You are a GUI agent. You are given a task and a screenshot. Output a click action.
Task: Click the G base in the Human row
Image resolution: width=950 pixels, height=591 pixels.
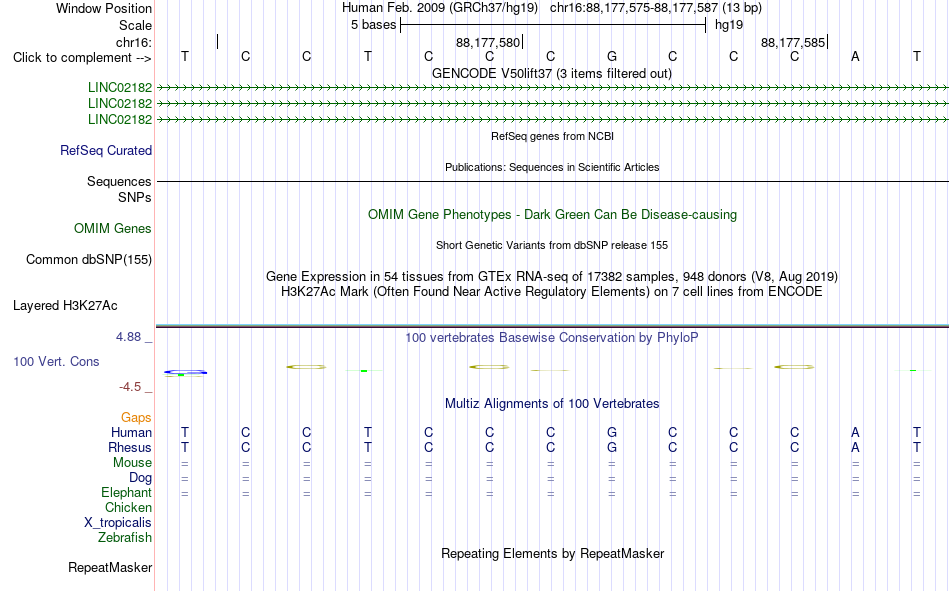pos(612,432)
